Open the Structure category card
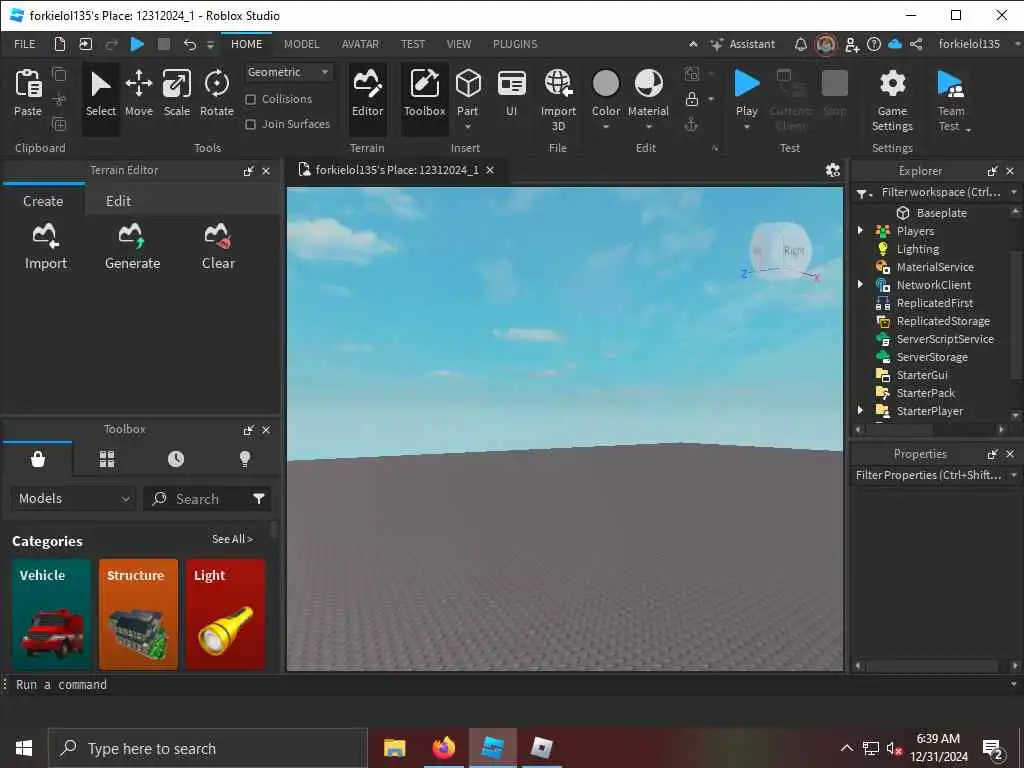The height and width of the screenshot is (768, 1024). click(x=138, y=615)
